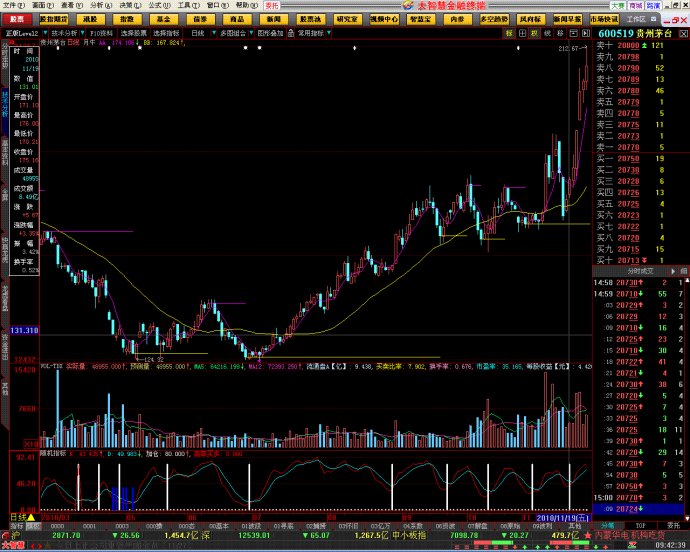
Task: Open the 智慧宝 section
Action: pos(421,19)
